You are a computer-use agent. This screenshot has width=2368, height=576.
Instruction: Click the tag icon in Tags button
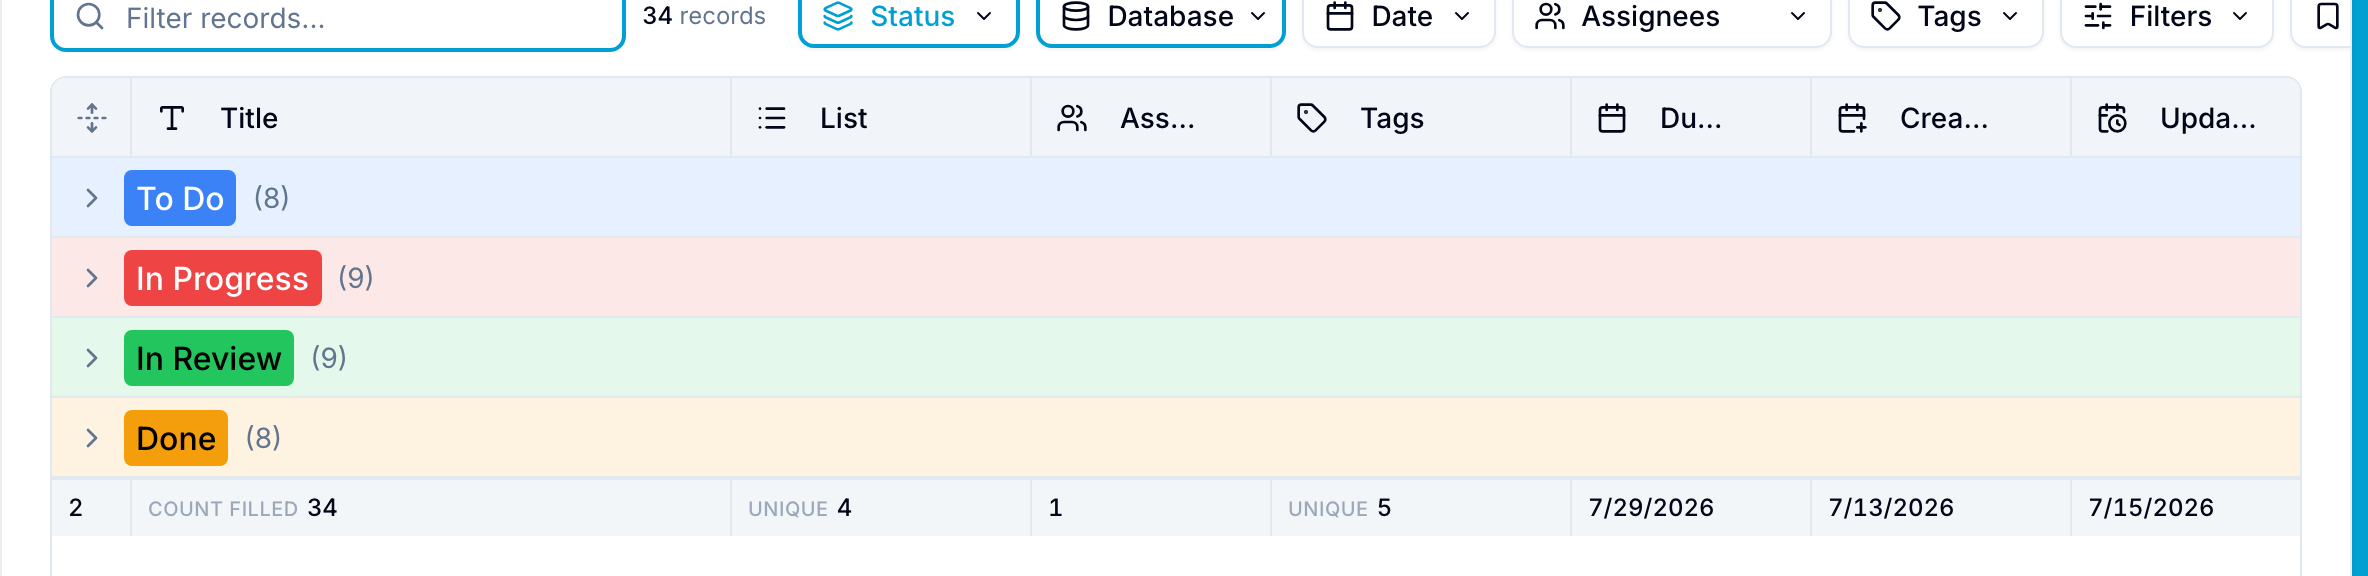click(1886, 16)
